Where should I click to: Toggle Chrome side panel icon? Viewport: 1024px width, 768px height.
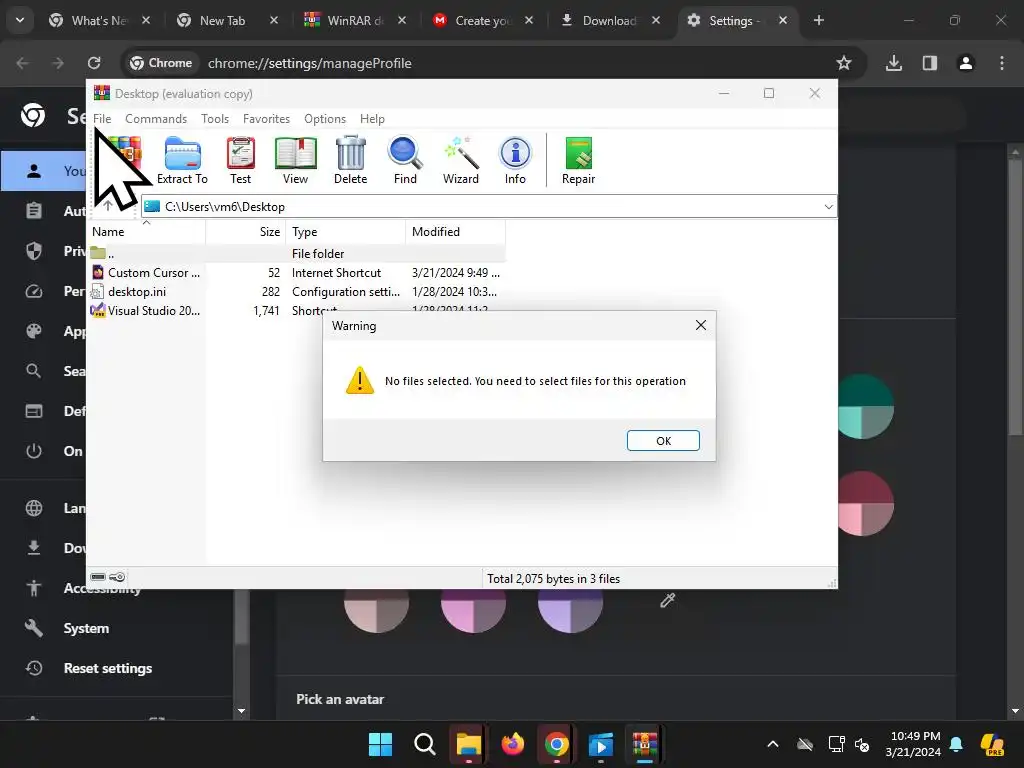pos(930,63)
